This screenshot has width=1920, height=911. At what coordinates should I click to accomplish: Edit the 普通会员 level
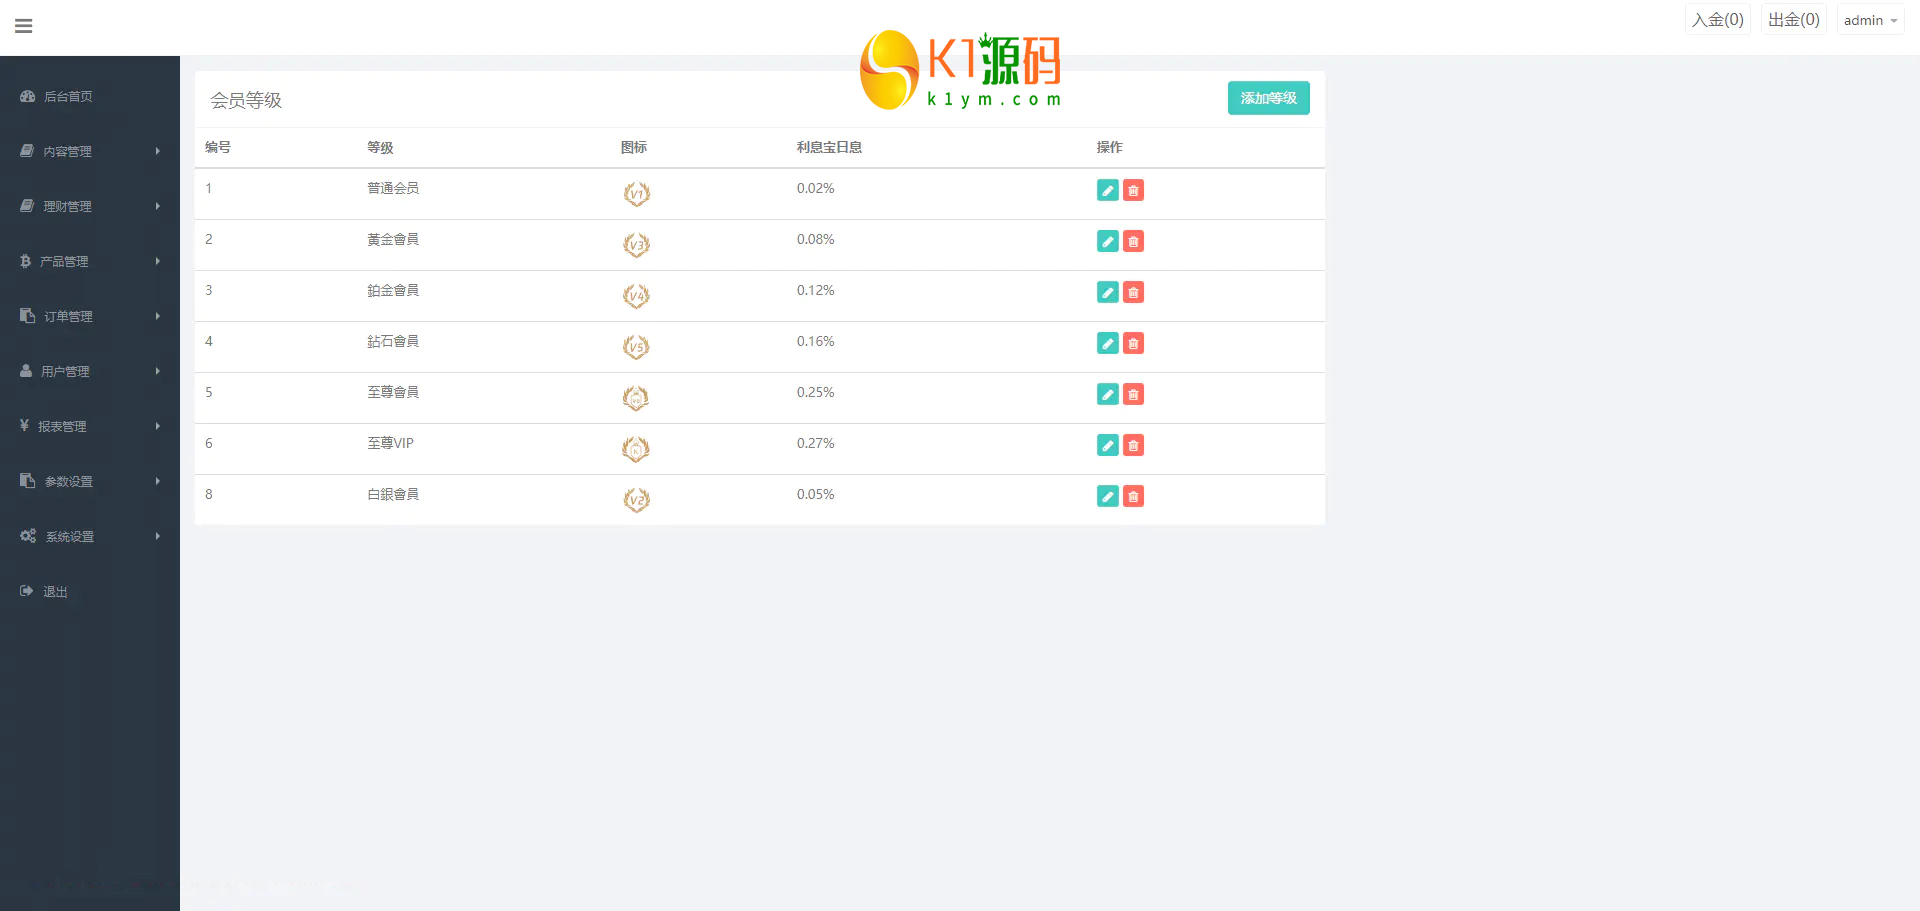1108,191
